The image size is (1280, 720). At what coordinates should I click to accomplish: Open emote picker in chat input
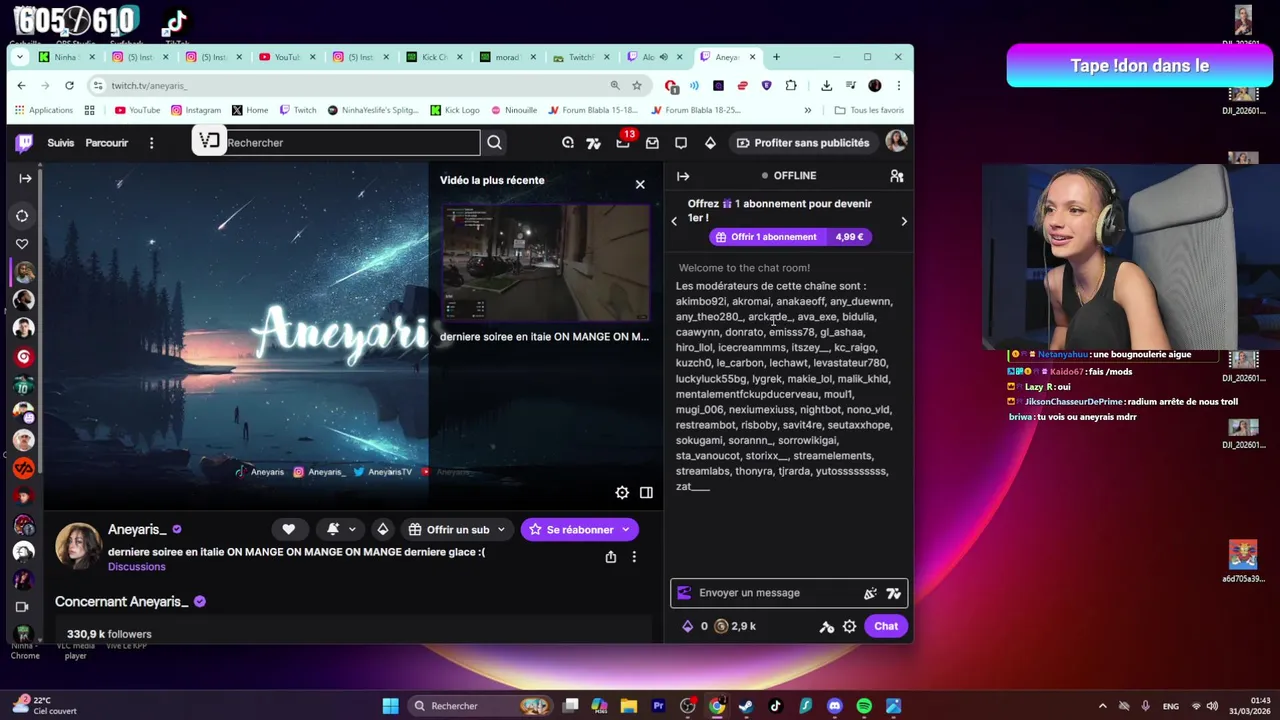870,593
